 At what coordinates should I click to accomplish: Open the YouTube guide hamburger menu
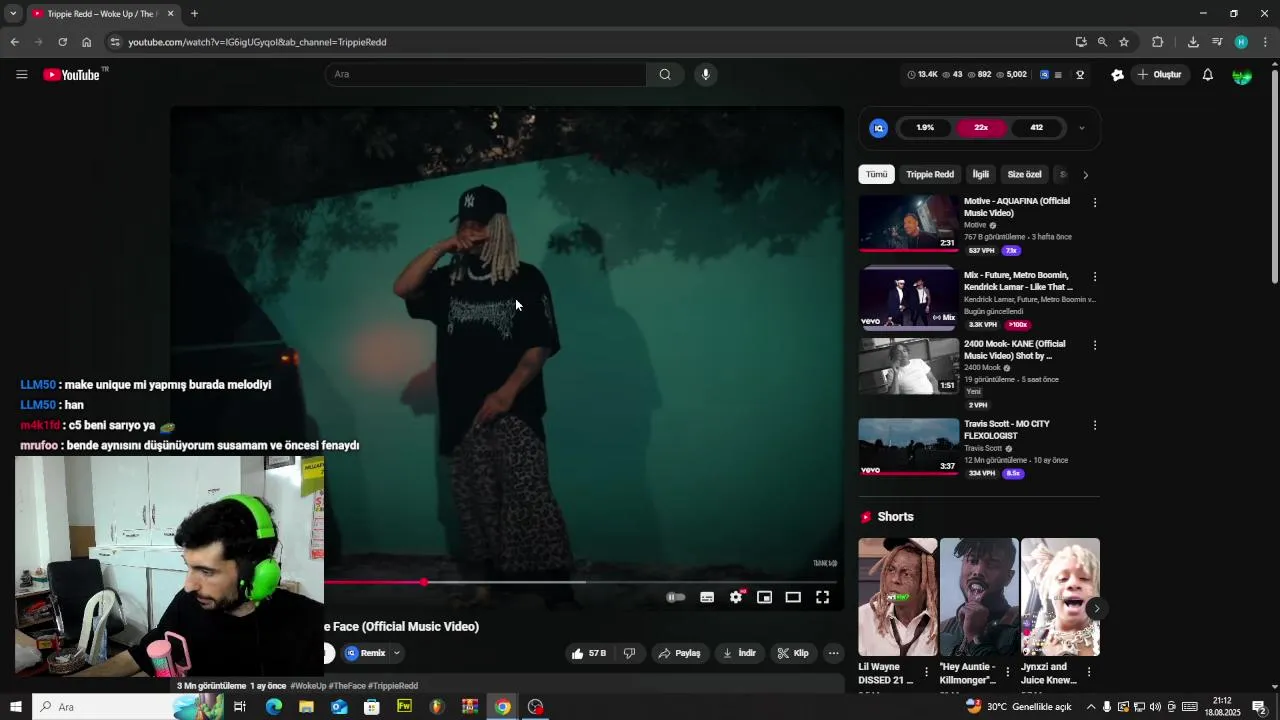coord(21,74)
